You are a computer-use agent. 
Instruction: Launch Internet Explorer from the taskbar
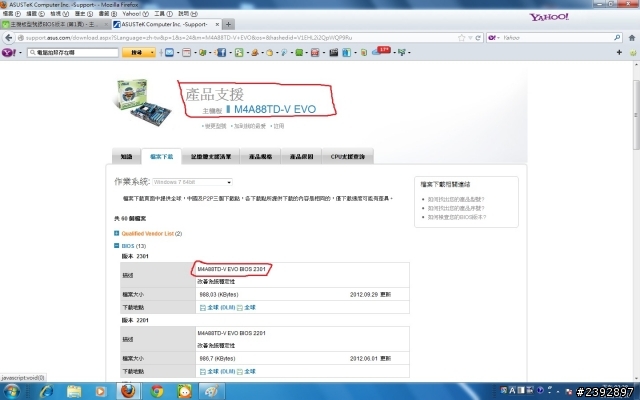click(x=46, y=391)
